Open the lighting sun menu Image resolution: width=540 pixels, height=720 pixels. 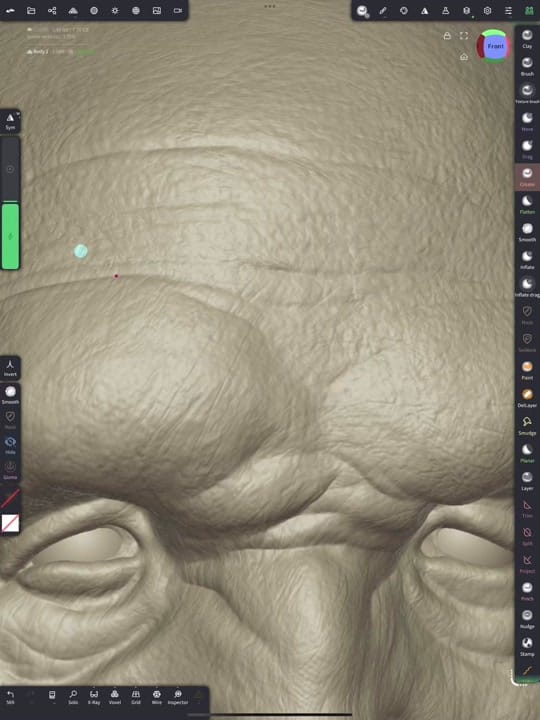coord(115,10)
